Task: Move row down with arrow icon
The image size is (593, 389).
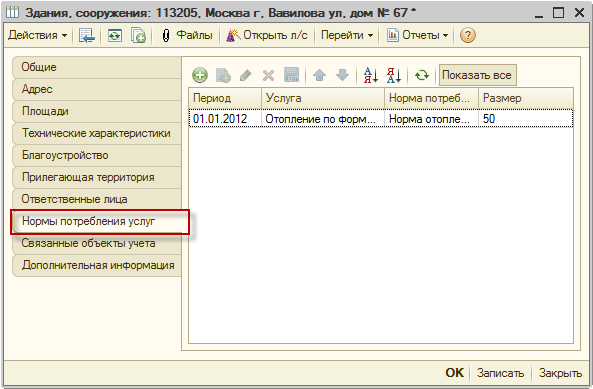Action: point(342,75)
